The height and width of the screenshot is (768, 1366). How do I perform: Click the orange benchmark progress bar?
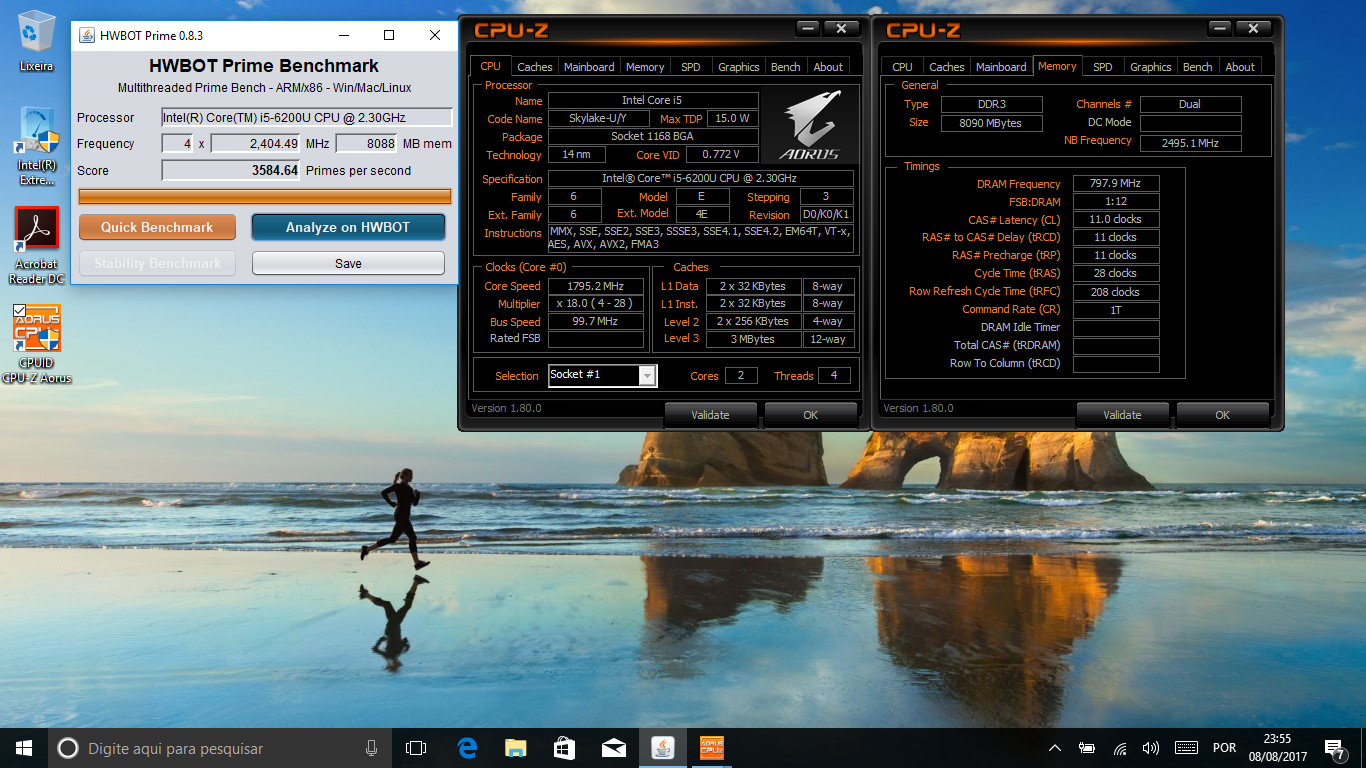tap(265, 197)
